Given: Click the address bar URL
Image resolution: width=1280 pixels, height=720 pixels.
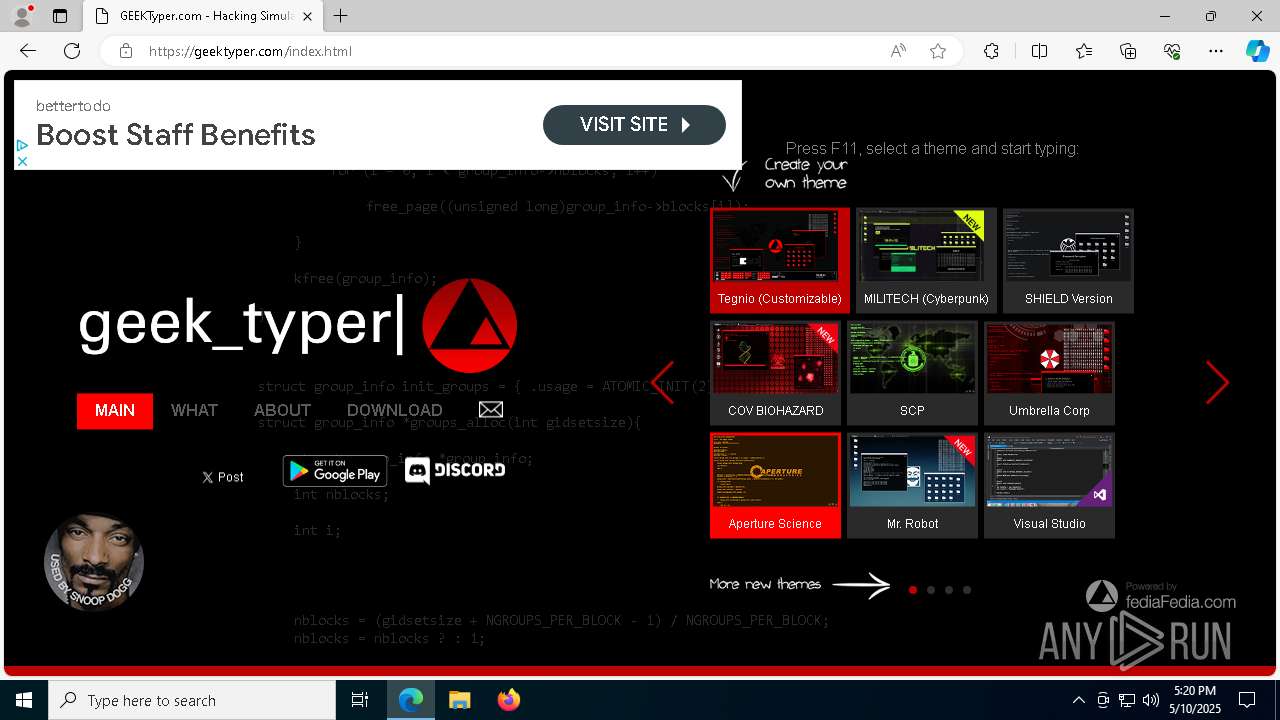Looking at the screenshot, I should point(250,51).
